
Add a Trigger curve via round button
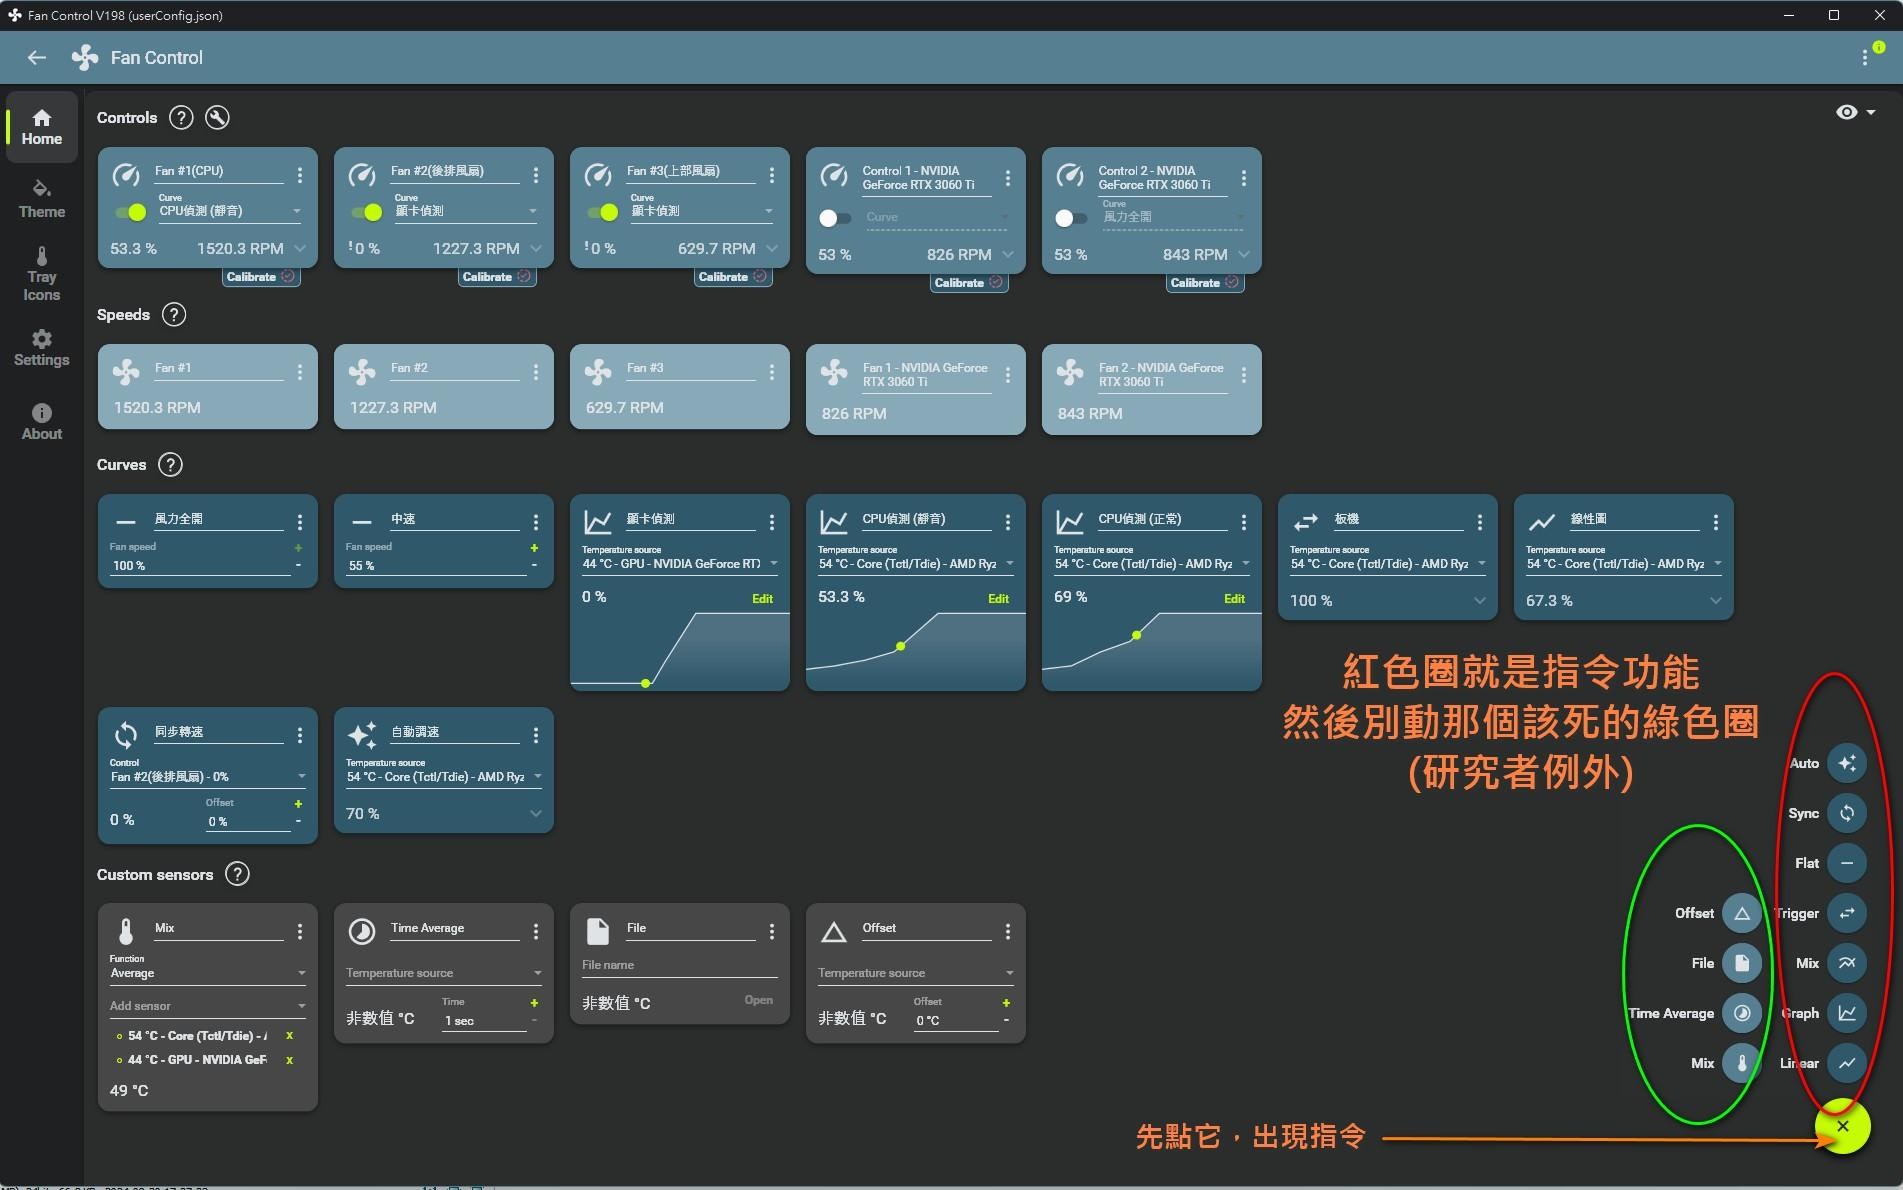tap(1846, 913)
